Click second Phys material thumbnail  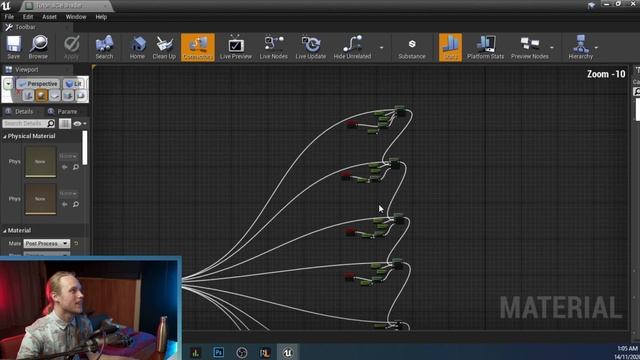tap(40, 199)
